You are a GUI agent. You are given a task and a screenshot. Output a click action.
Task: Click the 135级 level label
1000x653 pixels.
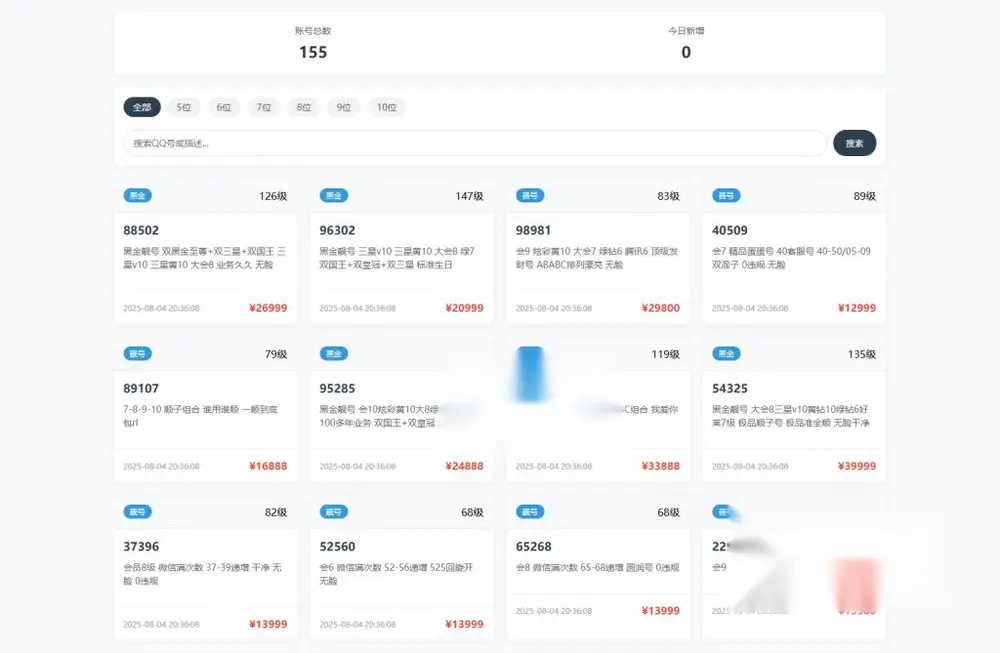[x=862, y=355]
